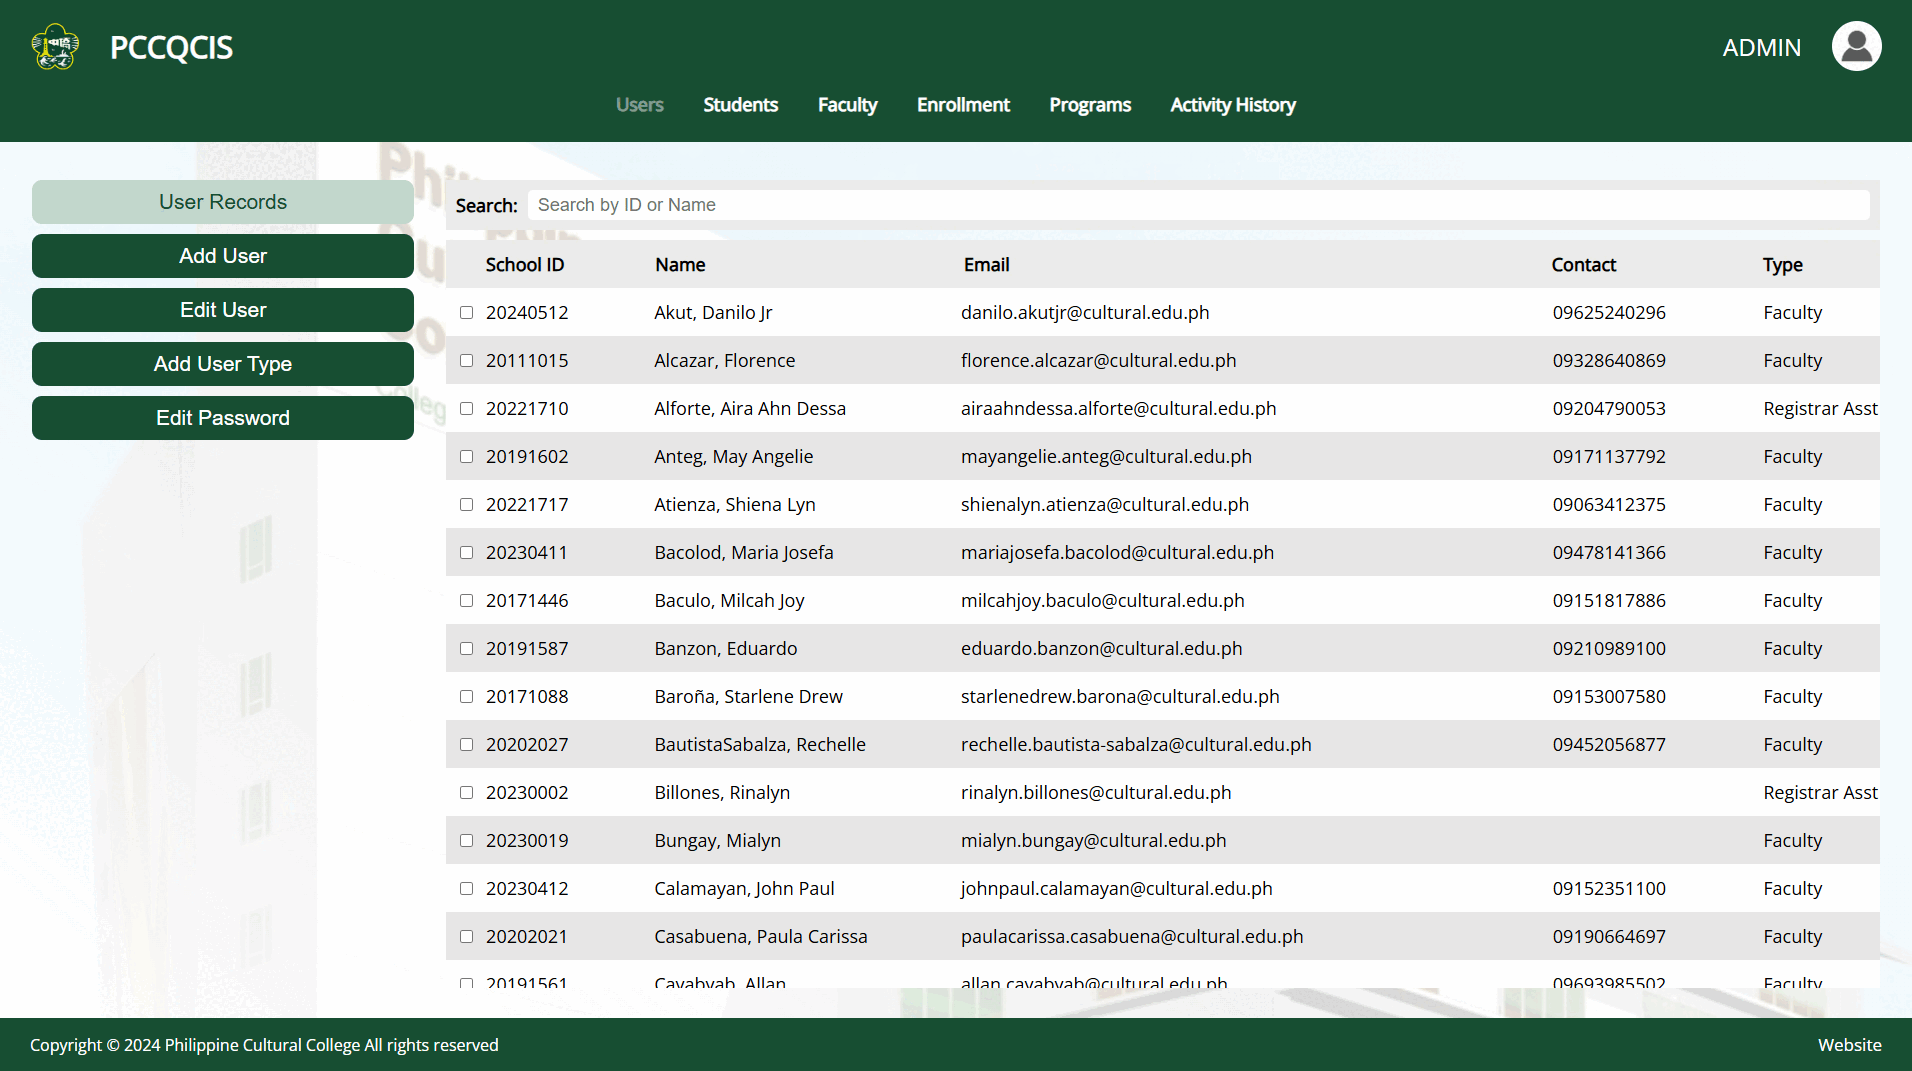Open the Users tab
The width and height of the screenshot is (1912, 1071).
(639, 105)
